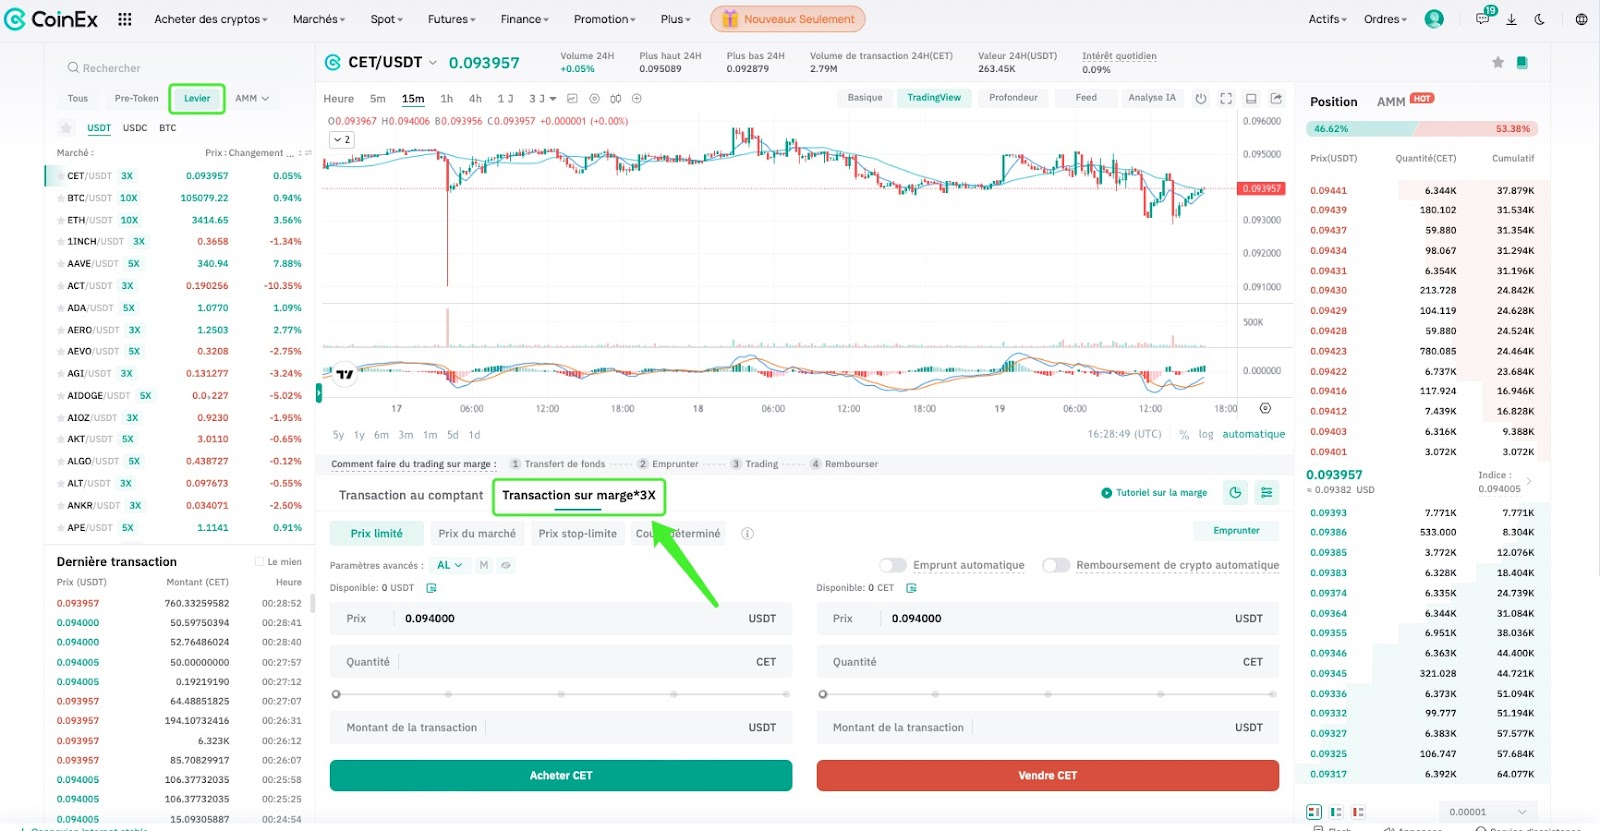The image size is (1600, 831).
Task: Expand the Marchés dropdown
Action: [319, 19]
